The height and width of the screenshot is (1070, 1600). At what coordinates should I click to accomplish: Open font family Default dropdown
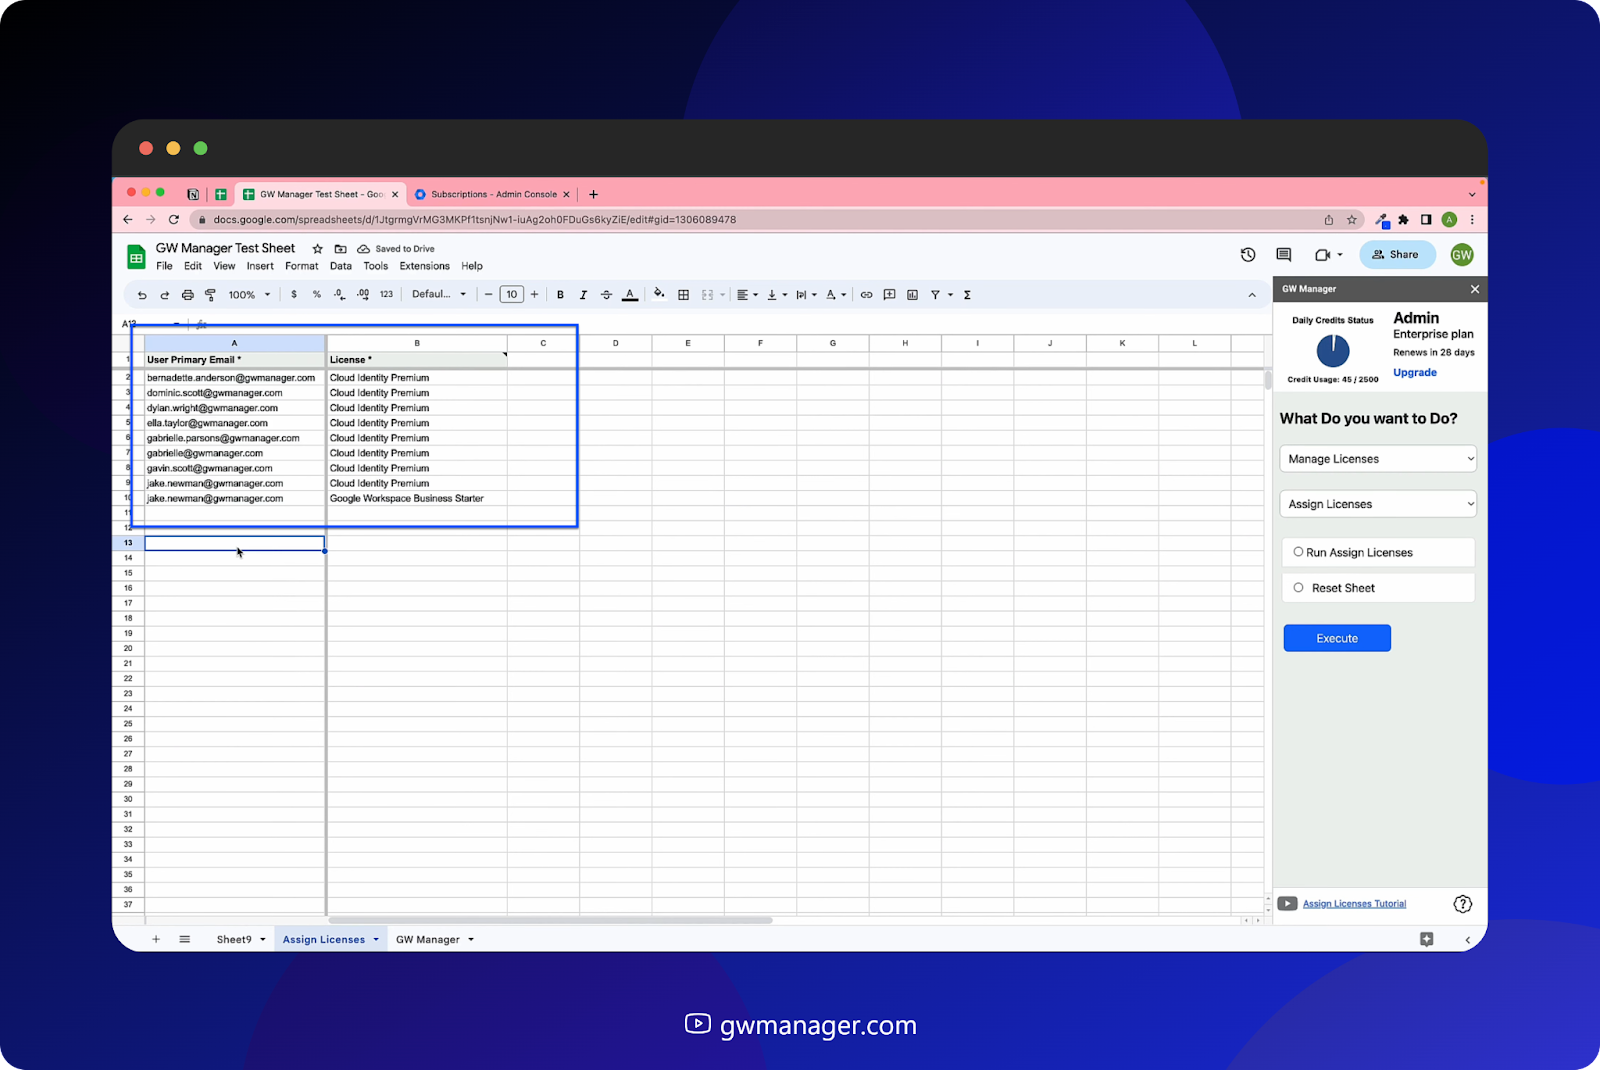(x=439, y=295)
